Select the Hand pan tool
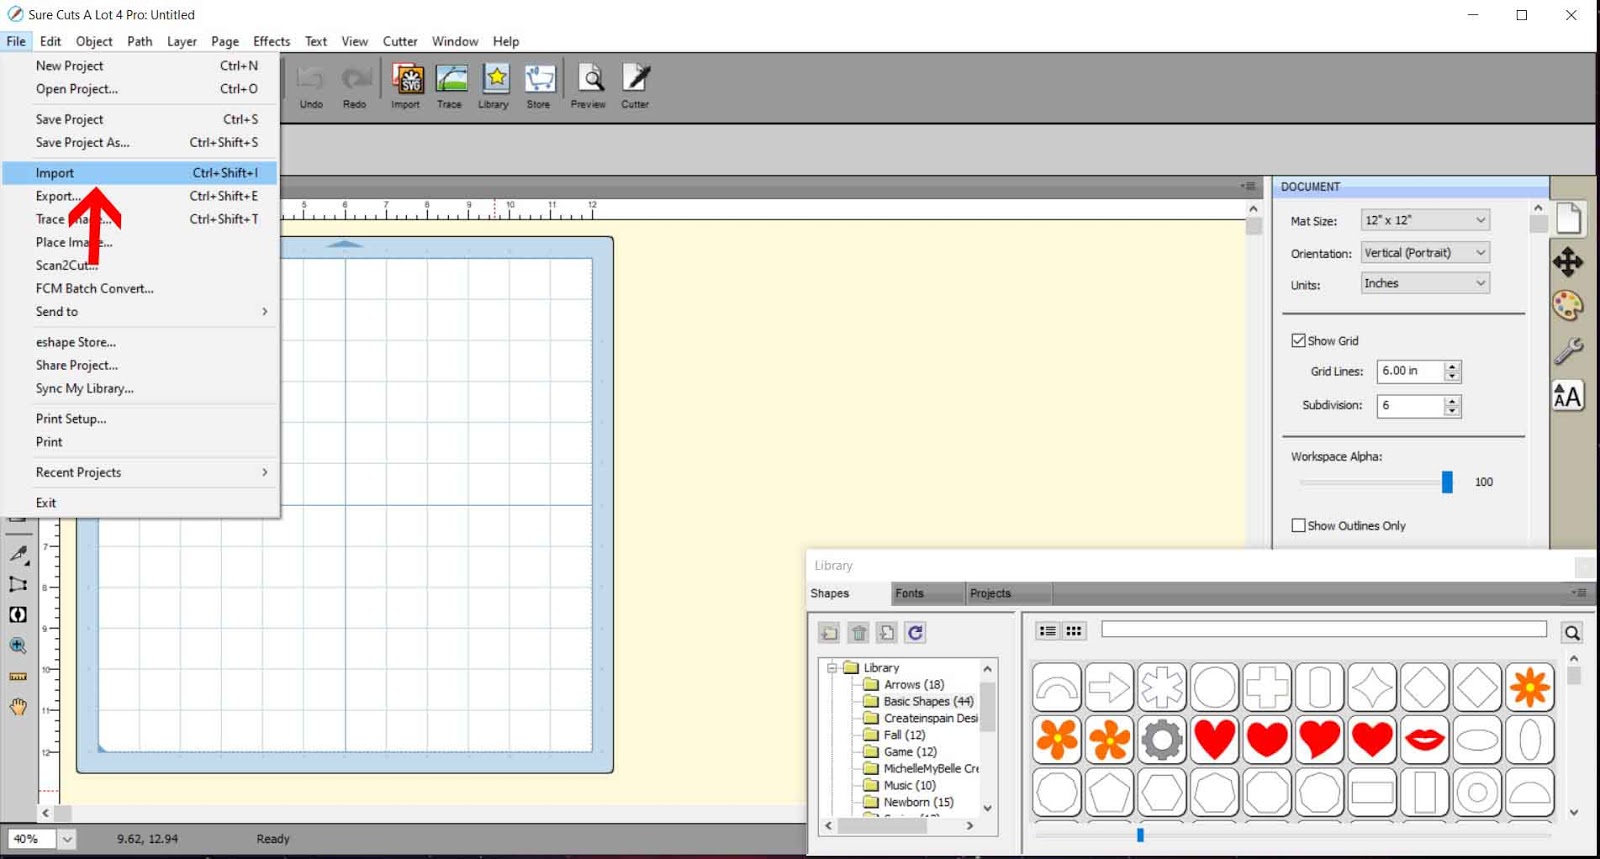1600x859 pixels. coord(18,707)
